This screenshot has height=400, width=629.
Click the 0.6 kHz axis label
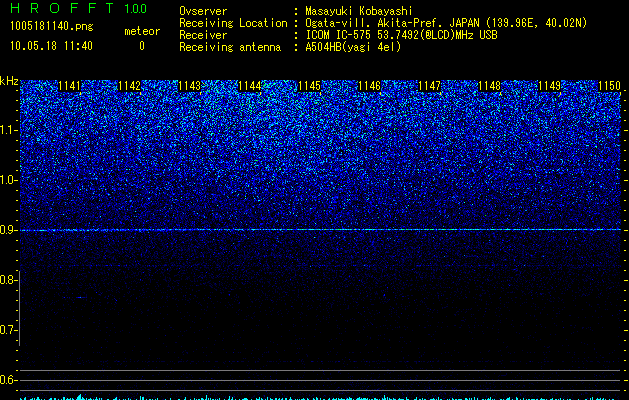pyautogui.click(x=8, y=380)
